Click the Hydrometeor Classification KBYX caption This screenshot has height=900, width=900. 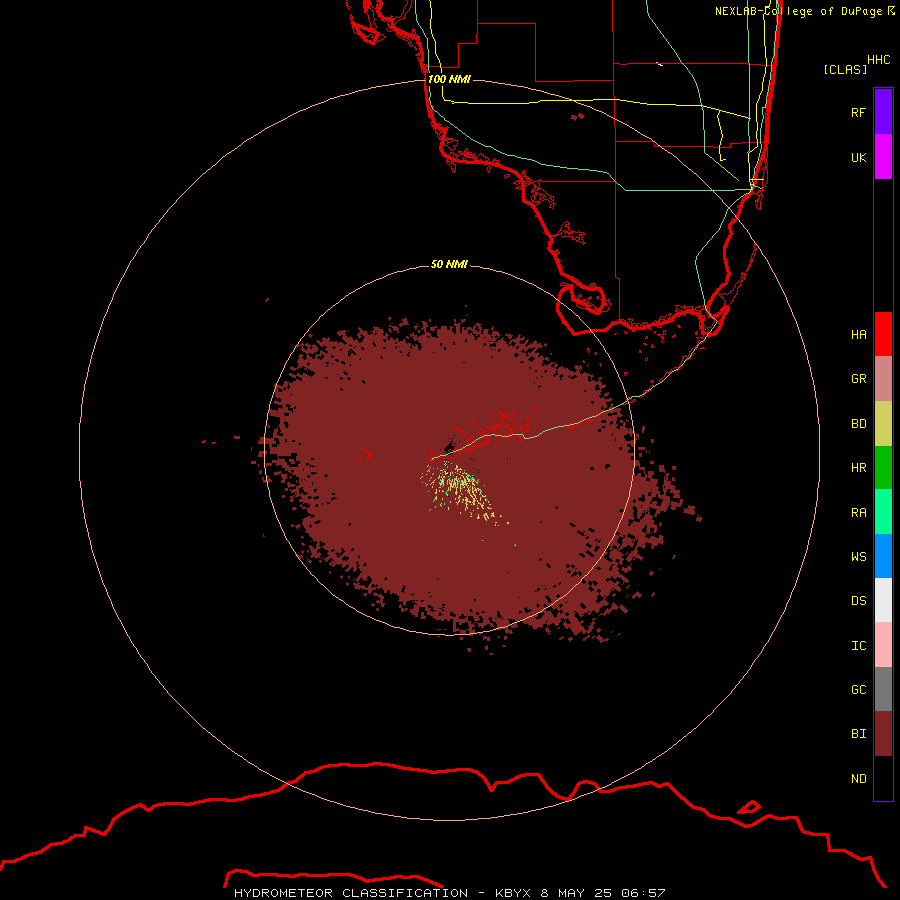[449, 893]
